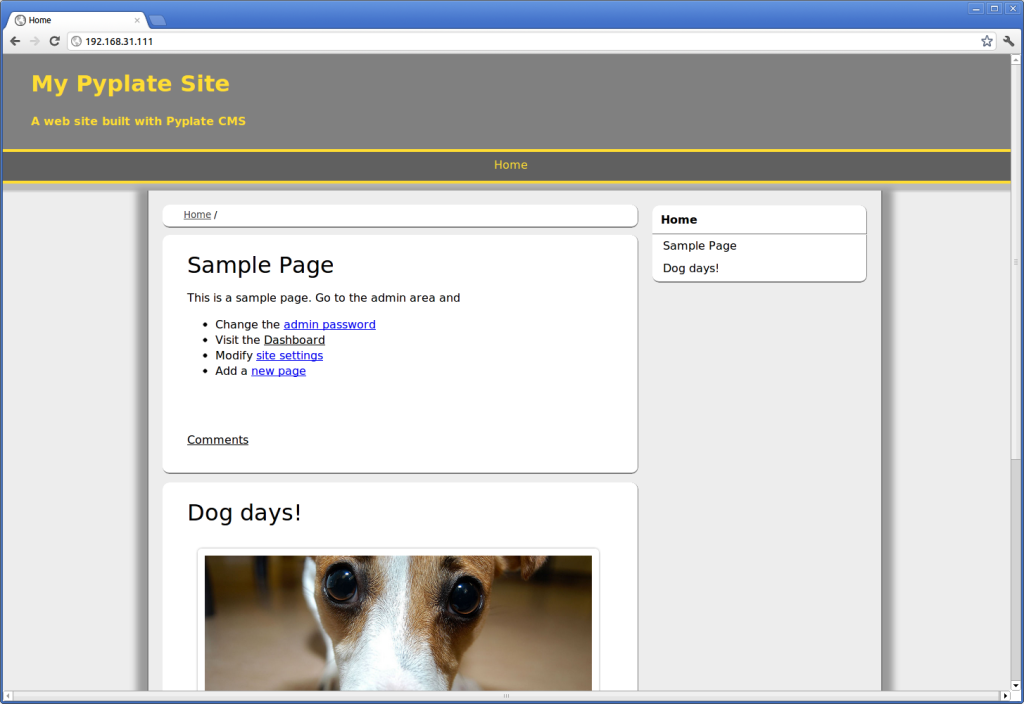
Task: Click the Sample Page article heading
Action: (x=260, y=265)
